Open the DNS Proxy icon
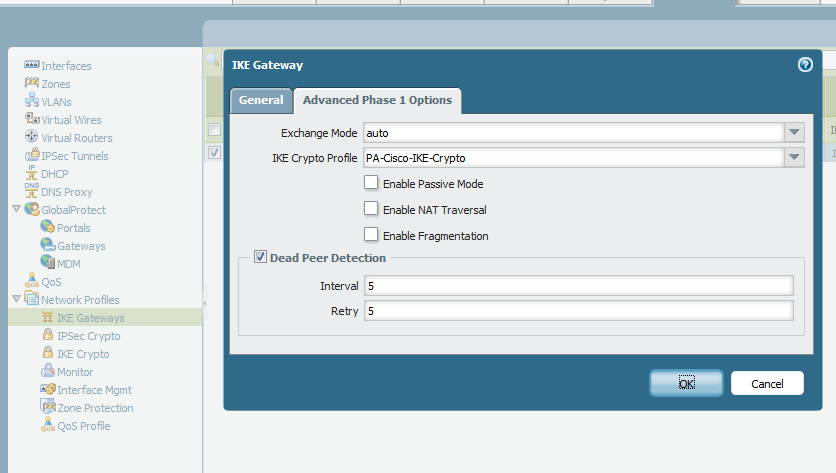Image resolution: width=836 pixels, height=473 pixels. click(x=31, y=191)
